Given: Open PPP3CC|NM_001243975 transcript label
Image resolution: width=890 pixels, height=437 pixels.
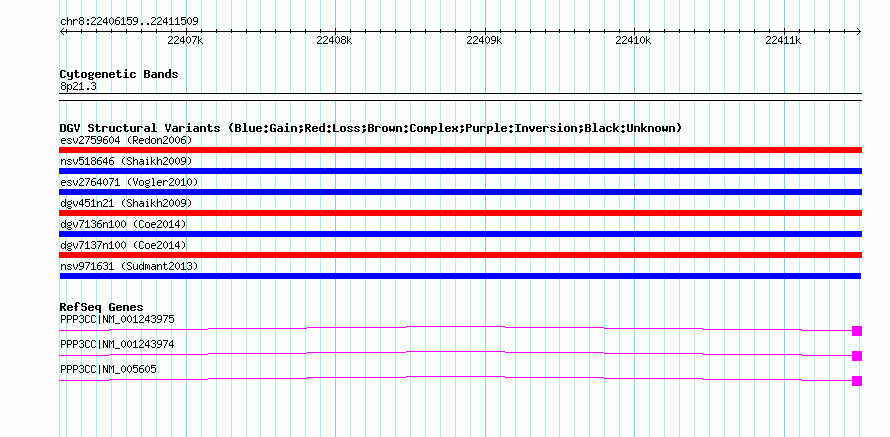Looking at the screenshot, I should pyautogui.click(x=117, y=320).
